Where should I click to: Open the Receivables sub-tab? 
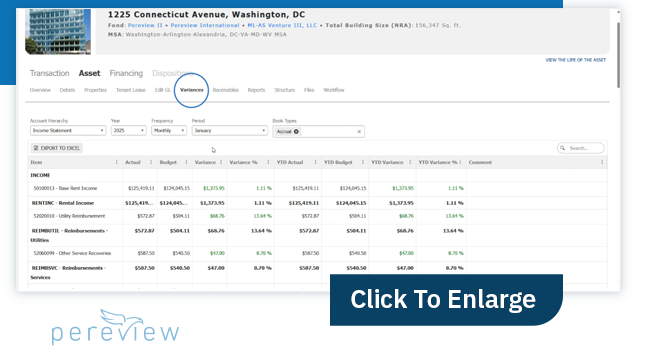(226, 90)
